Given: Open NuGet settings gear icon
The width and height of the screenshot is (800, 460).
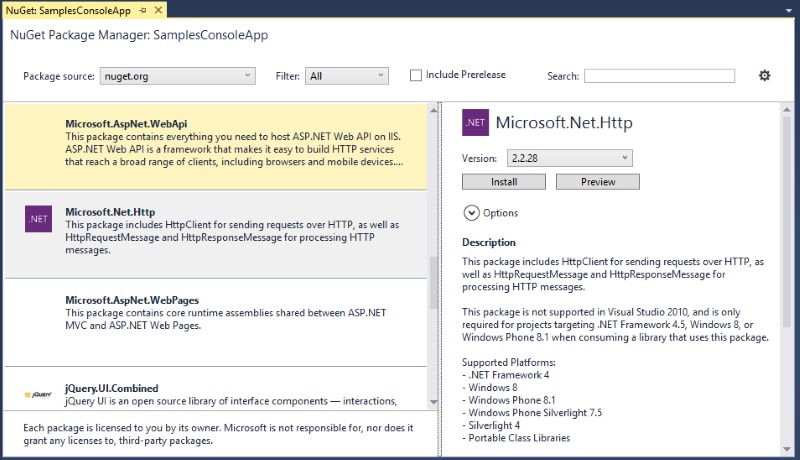Looking at the screenshot, I should click(765, 76).
